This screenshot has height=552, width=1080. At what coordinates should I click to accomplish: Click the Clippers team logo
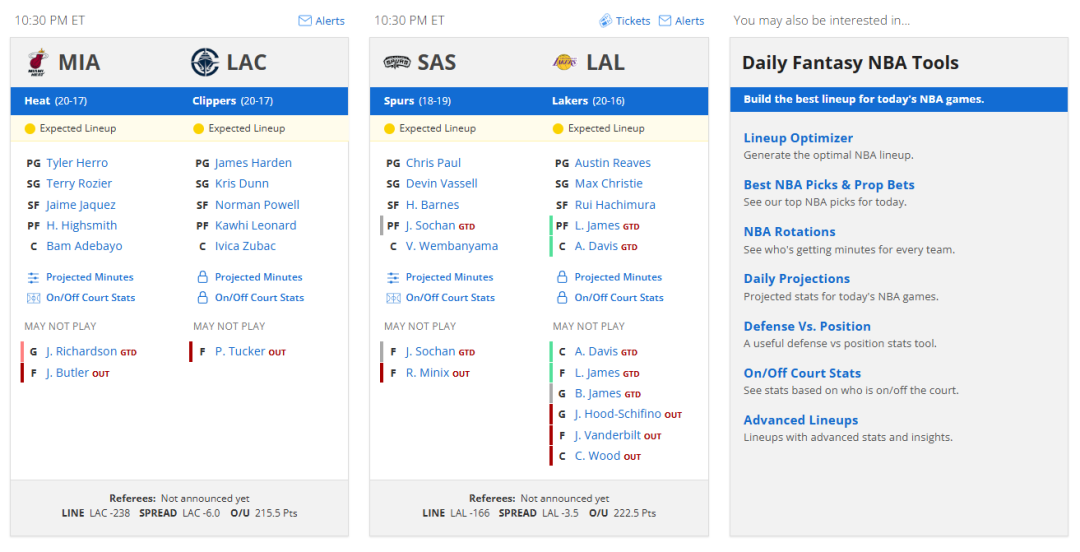click(205, 62)
